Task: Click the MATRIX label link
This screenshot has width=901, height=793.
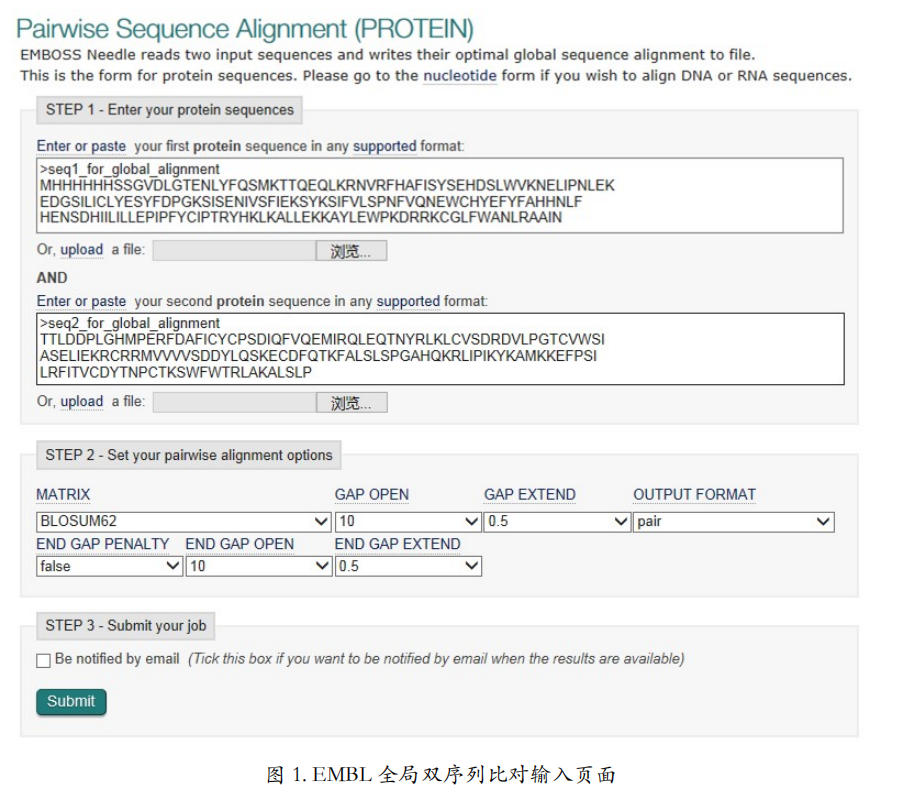Action: point(63,494)
